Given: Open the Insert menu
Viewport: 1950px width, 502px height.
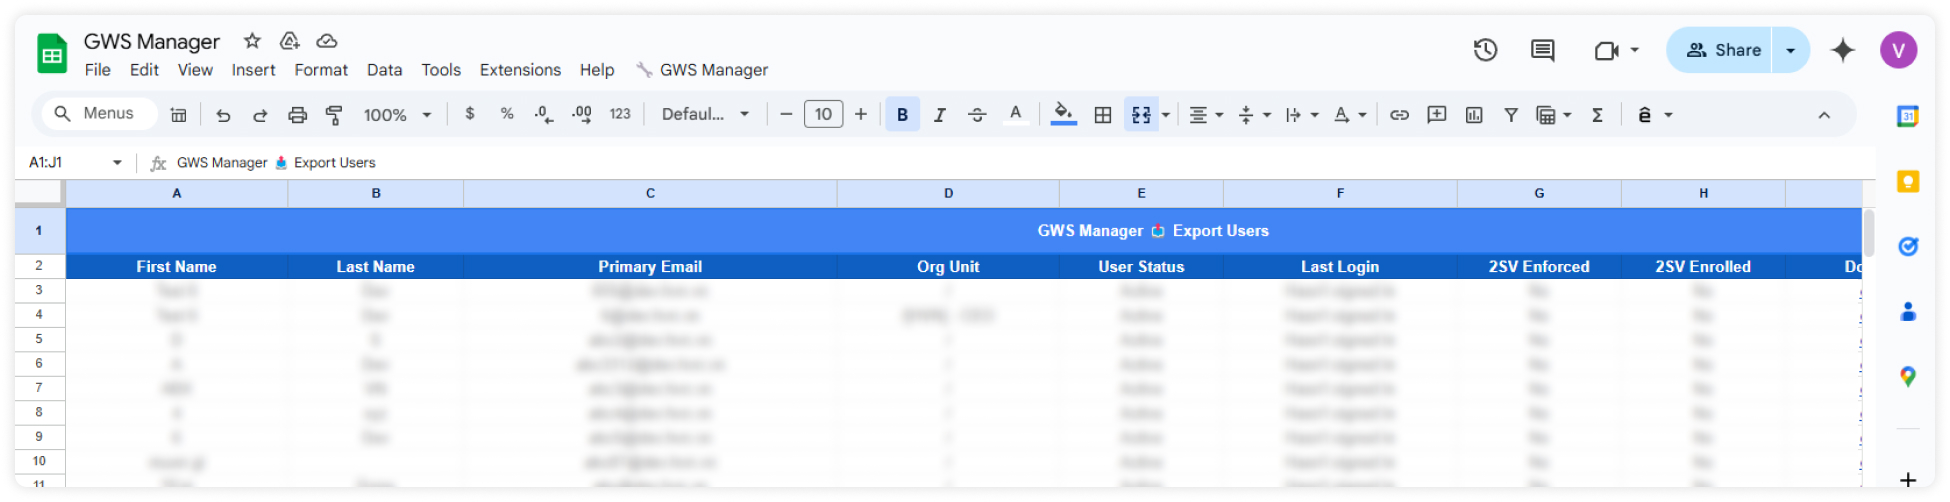Looking at the screenshot, I should (x=253, y=70).
